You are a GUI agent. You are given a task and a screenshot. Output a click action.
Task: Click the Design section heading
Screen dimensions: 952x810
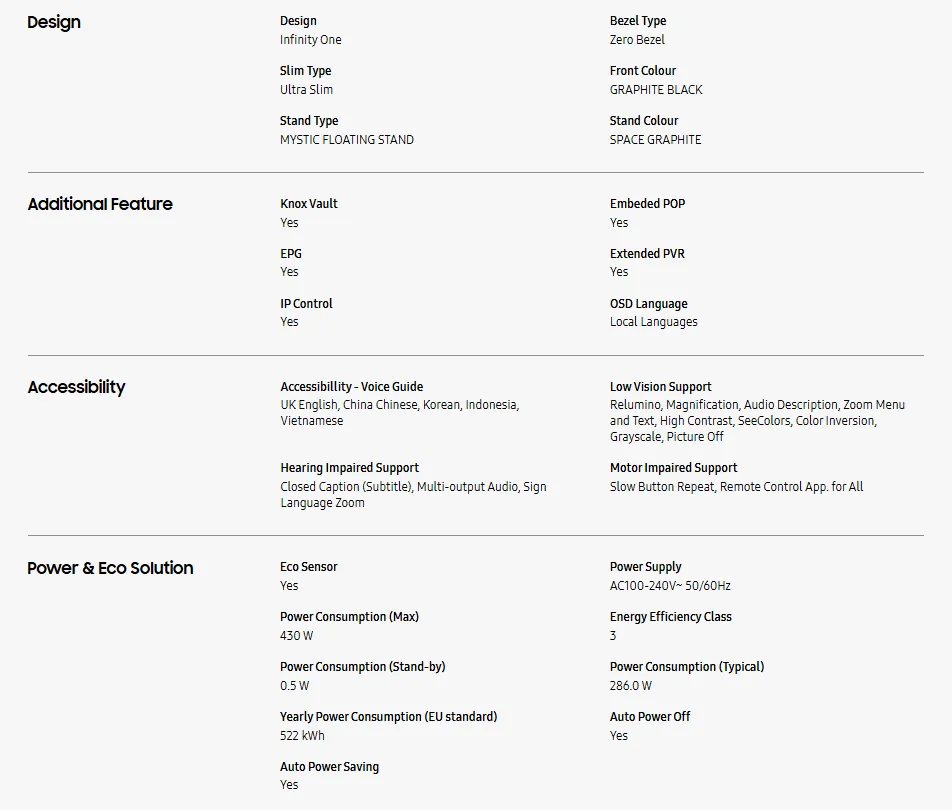point(54,22)
